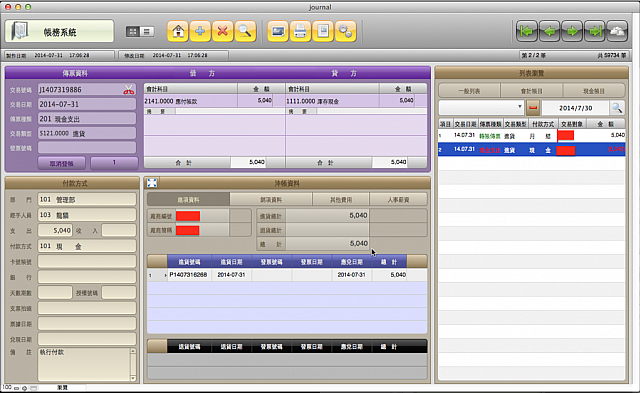Image resolution: width=640 pixels, height=393 pixels.
Task: Click the transaction date field 2014-07-31
Action: (x=87, y=104)
